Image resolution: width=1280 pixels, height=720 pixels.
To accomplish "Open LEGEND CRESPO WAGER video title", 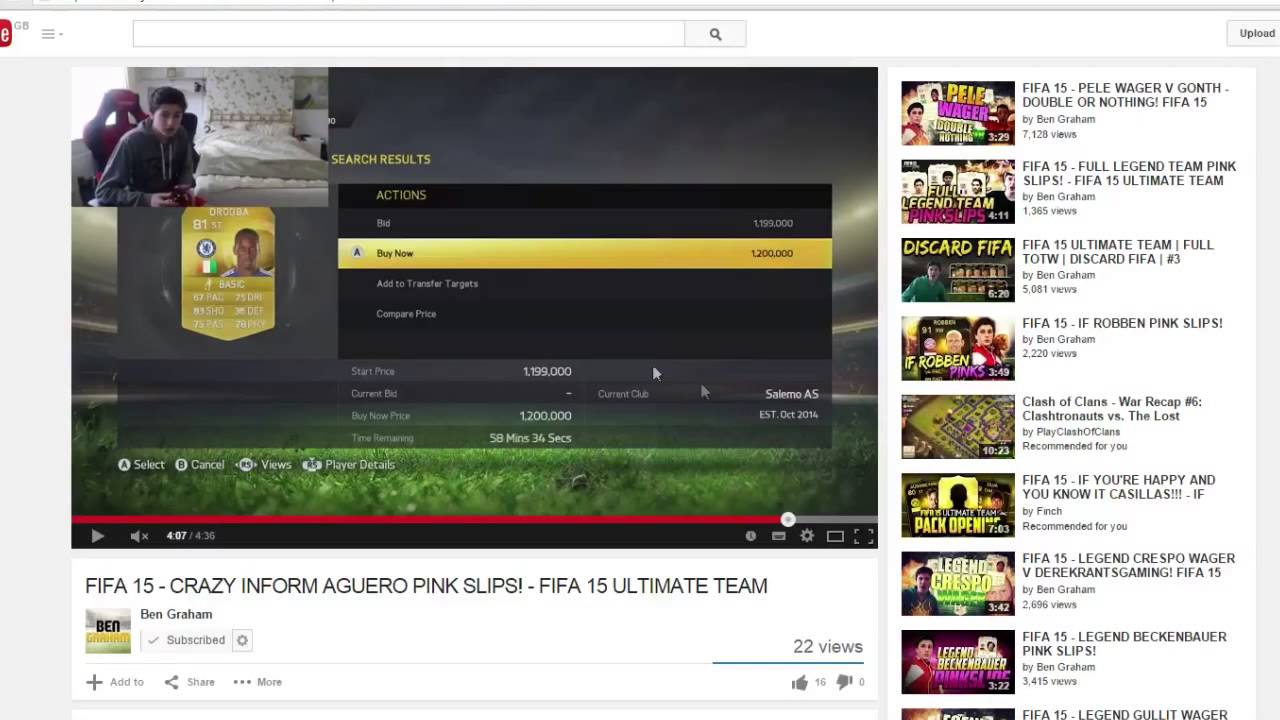I will coord(1128,565).
